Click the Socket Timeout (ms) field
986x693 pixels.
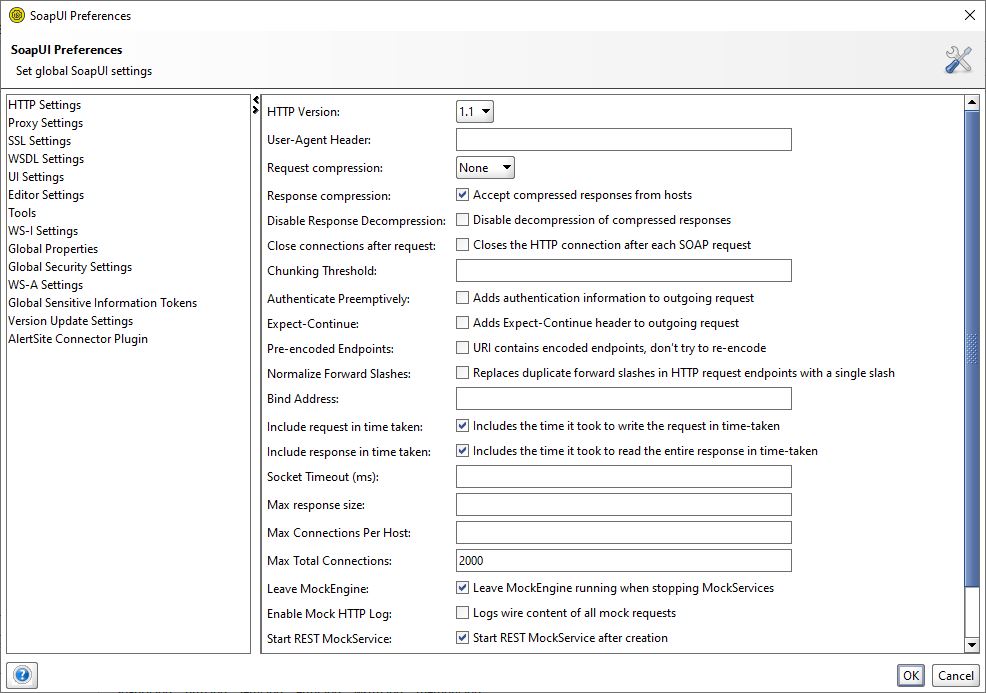coord(624,477)
